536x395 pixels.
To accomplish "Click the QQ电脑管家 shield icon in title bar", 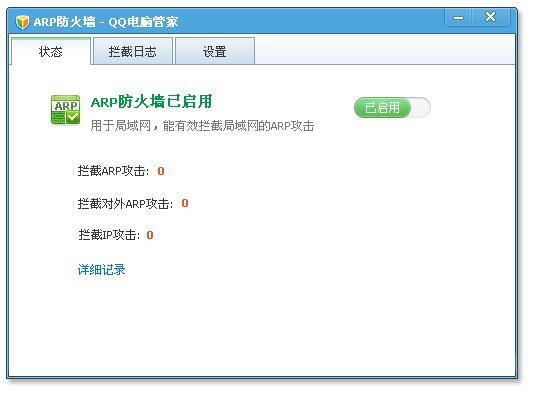I will 23,22.
